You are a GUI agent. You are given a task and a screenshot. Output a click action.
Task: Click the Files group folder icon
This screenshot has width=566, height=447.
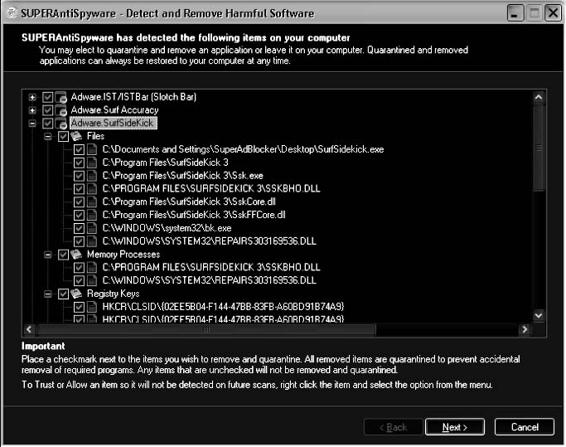coord(76,136)
